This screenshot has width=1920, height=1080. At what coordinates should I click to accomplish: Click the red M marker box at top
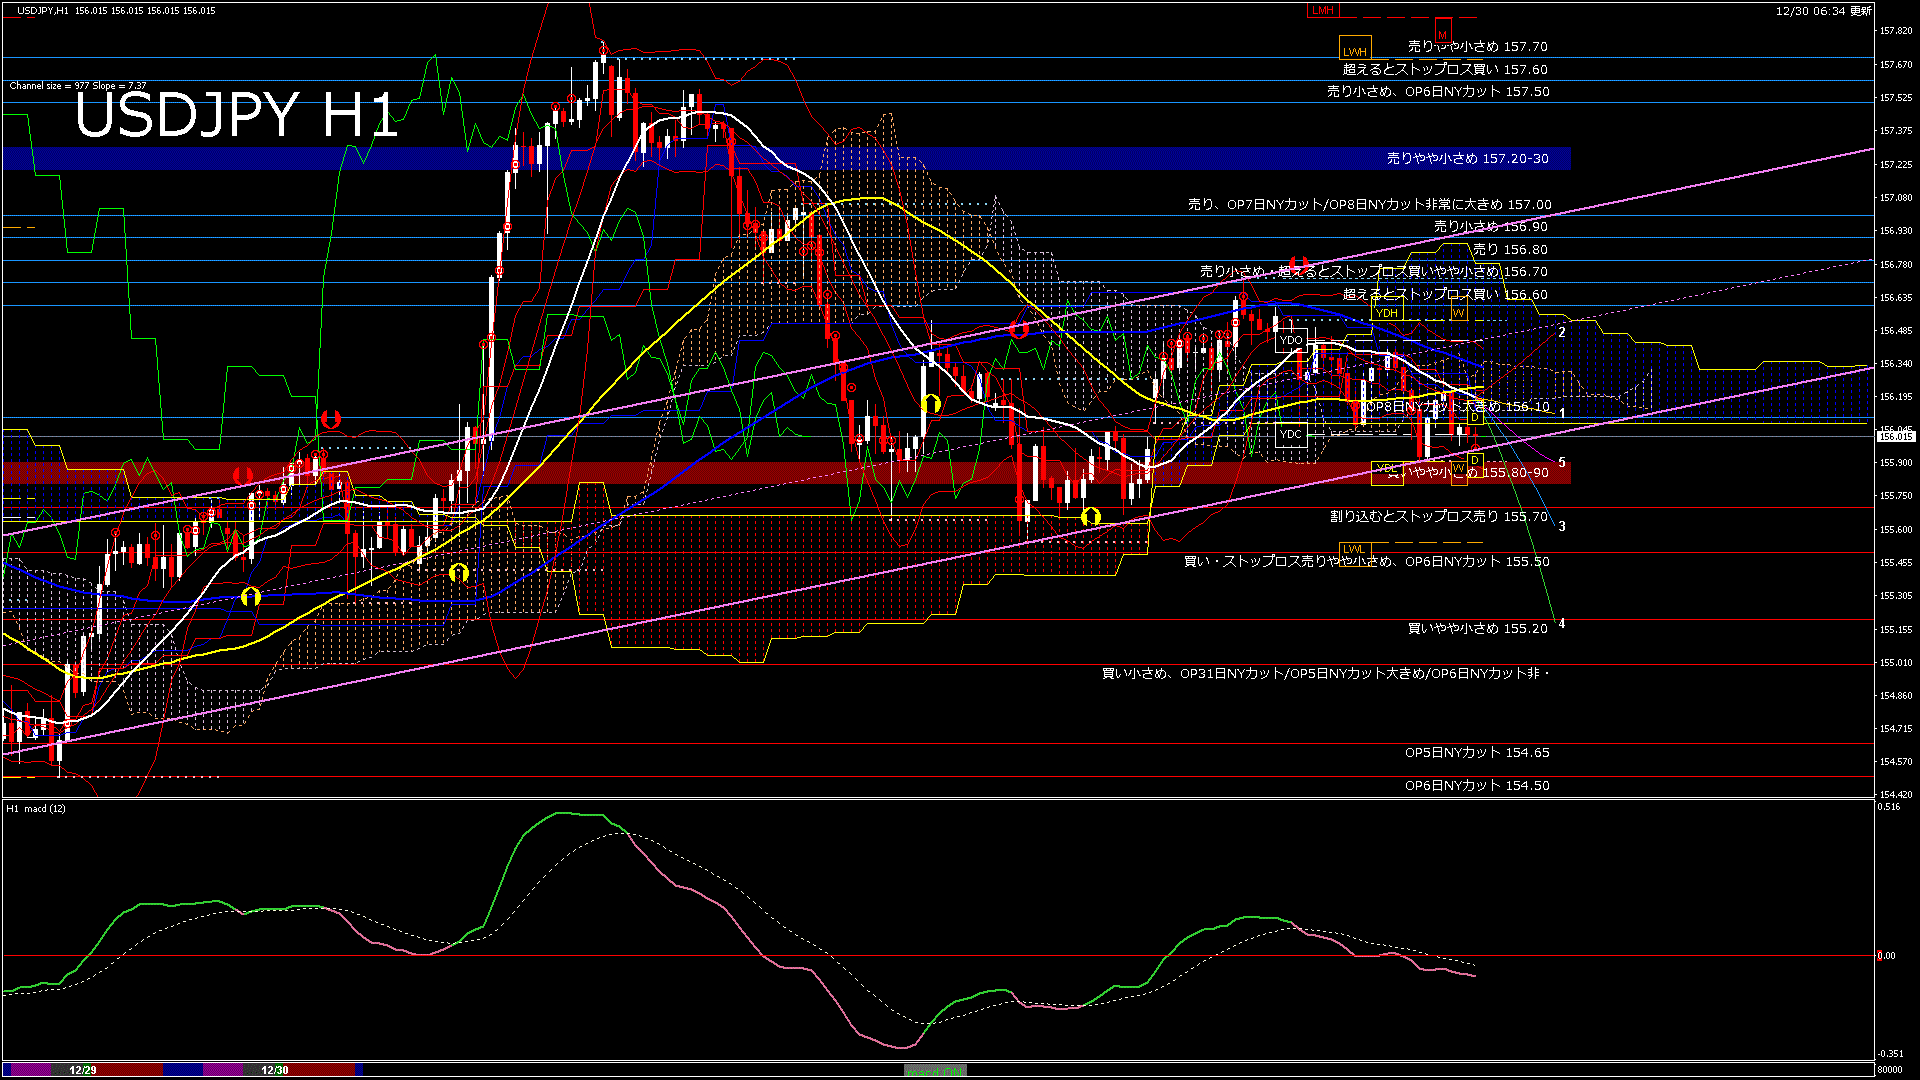[1442, 32]
